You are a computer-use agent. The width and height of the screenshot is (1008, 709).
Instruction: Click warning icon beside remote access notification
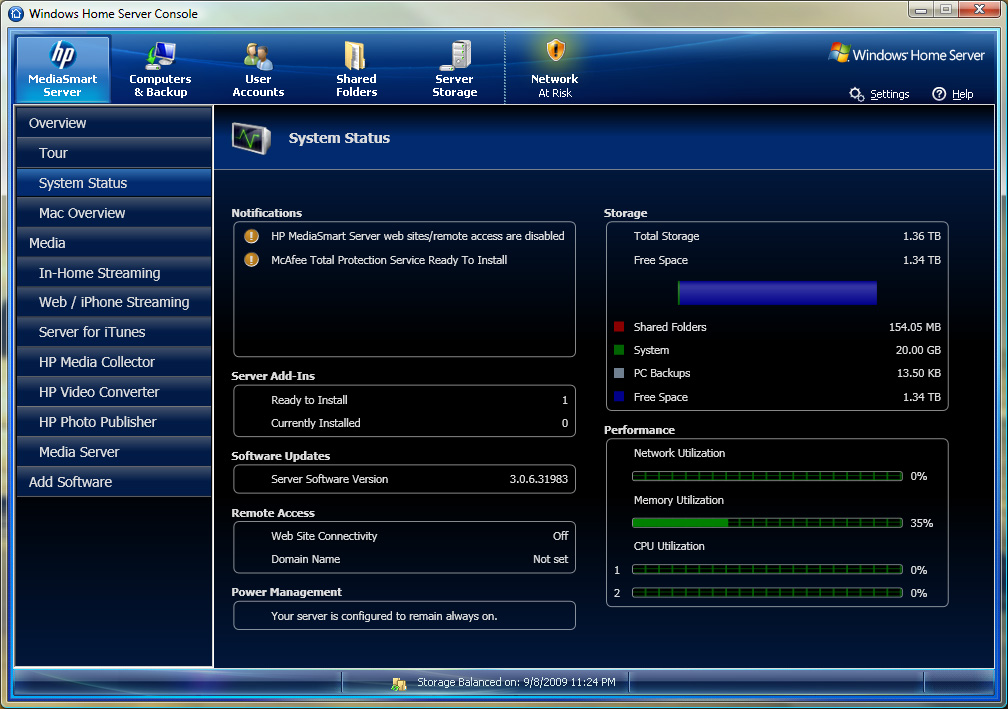coord(251,236)
